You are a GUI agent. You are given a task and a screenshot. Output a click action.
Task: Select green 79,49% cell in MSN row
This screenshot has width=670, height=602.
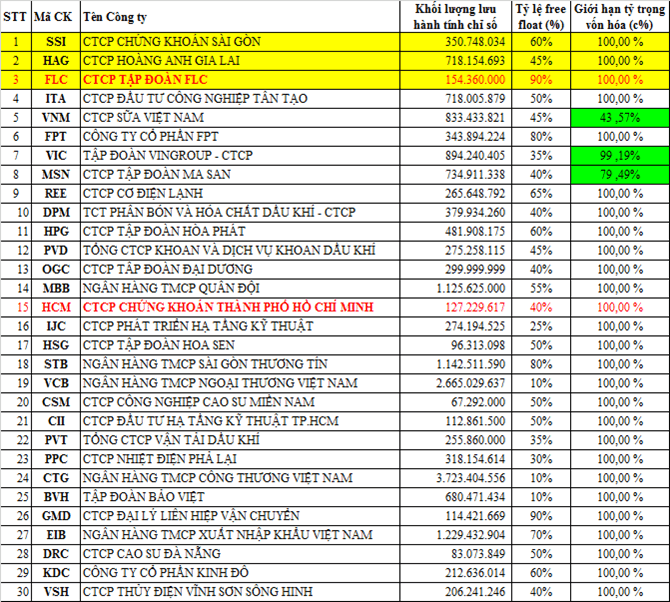(620, 175)
